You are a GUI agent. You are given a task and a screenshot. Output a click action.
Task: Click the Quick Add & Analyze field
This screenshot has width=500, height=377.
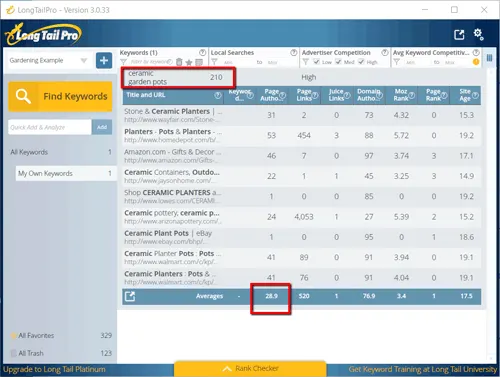[x=50, y=127]
